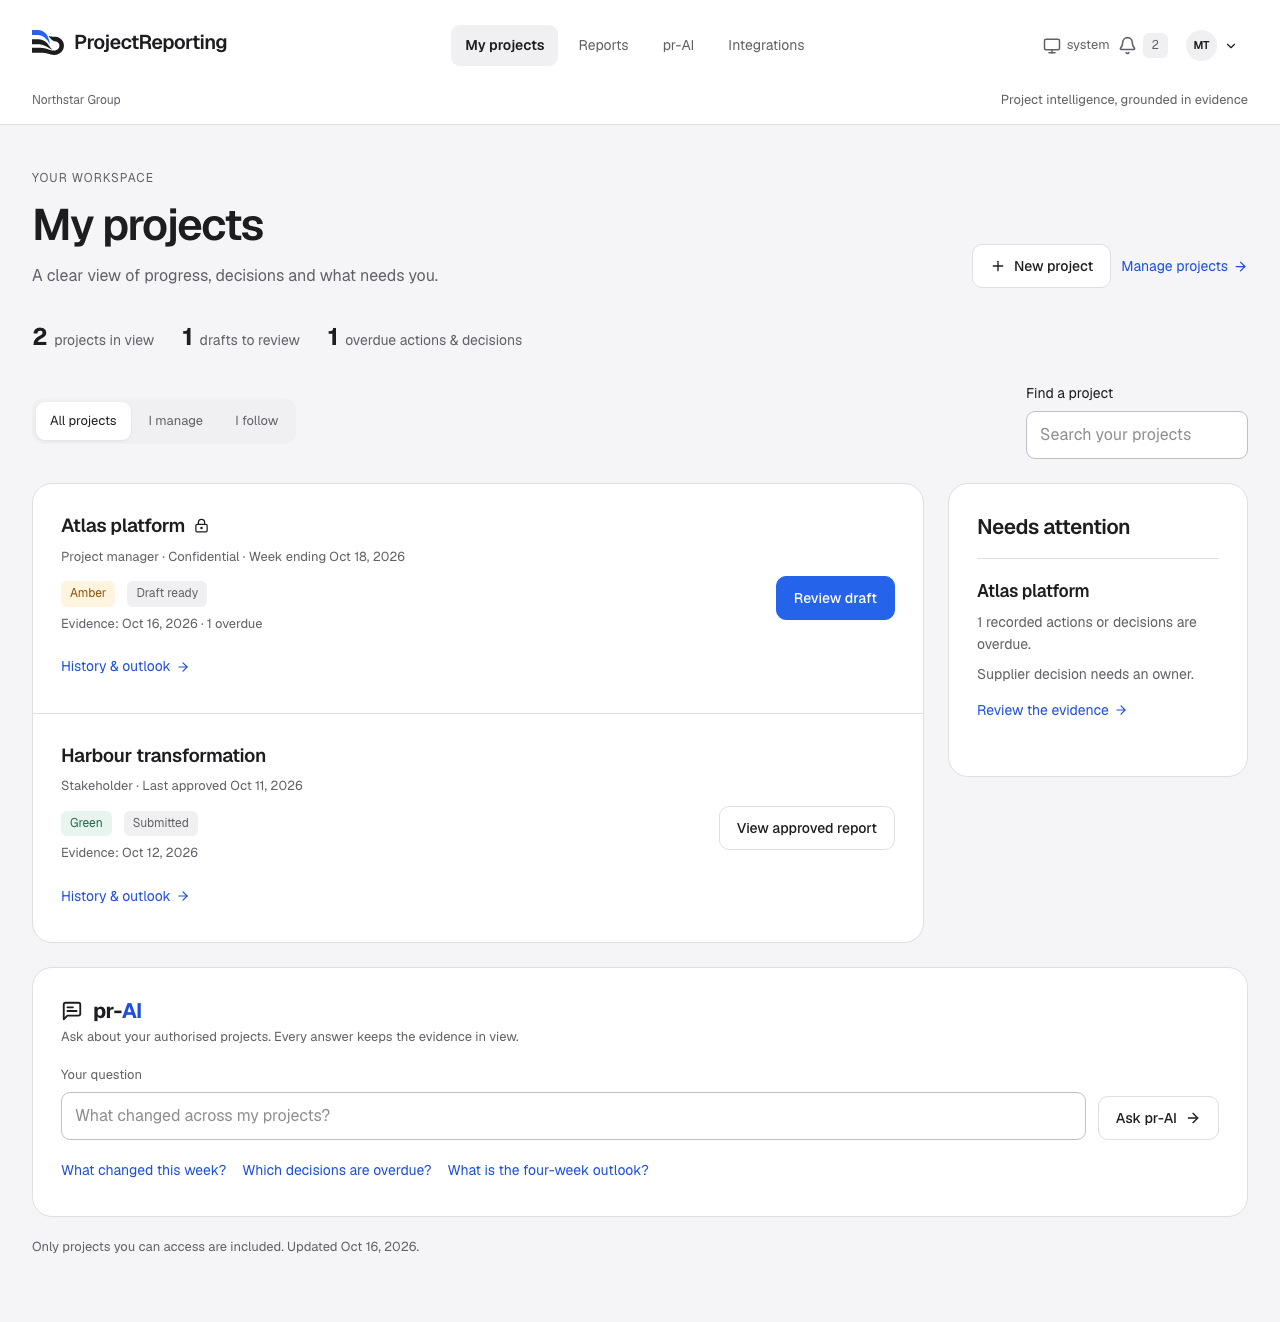
Task: Click the lock icon beside Atlas platform
Action: [201, 526]
